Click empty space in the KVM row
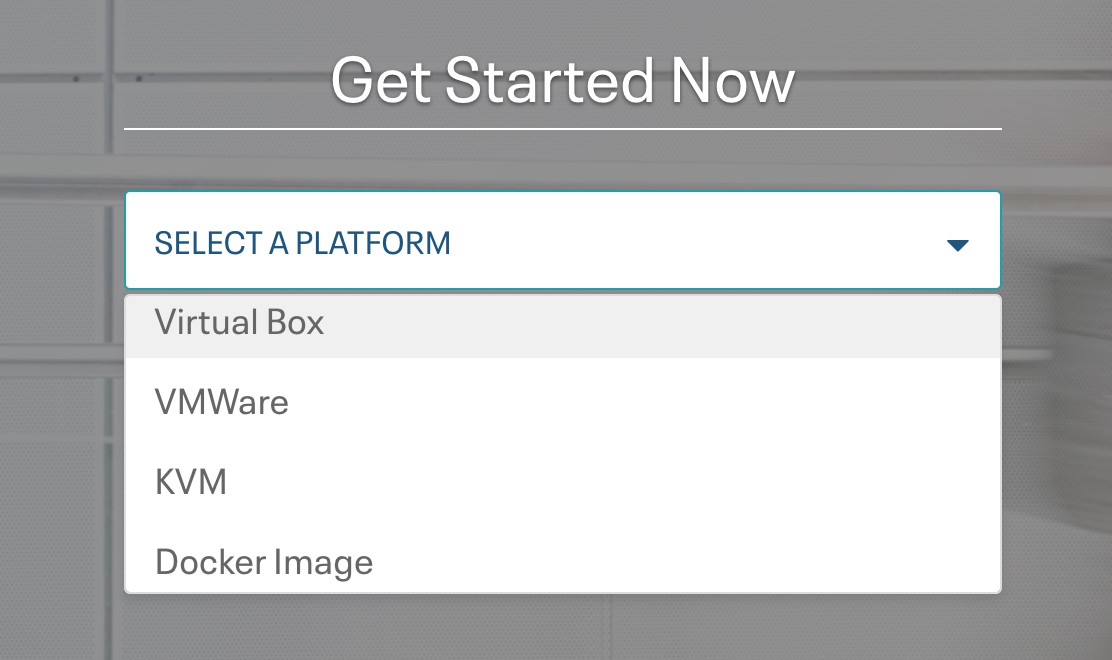The width and height of the screenshot is (1112, 660). tap(610, 482)
